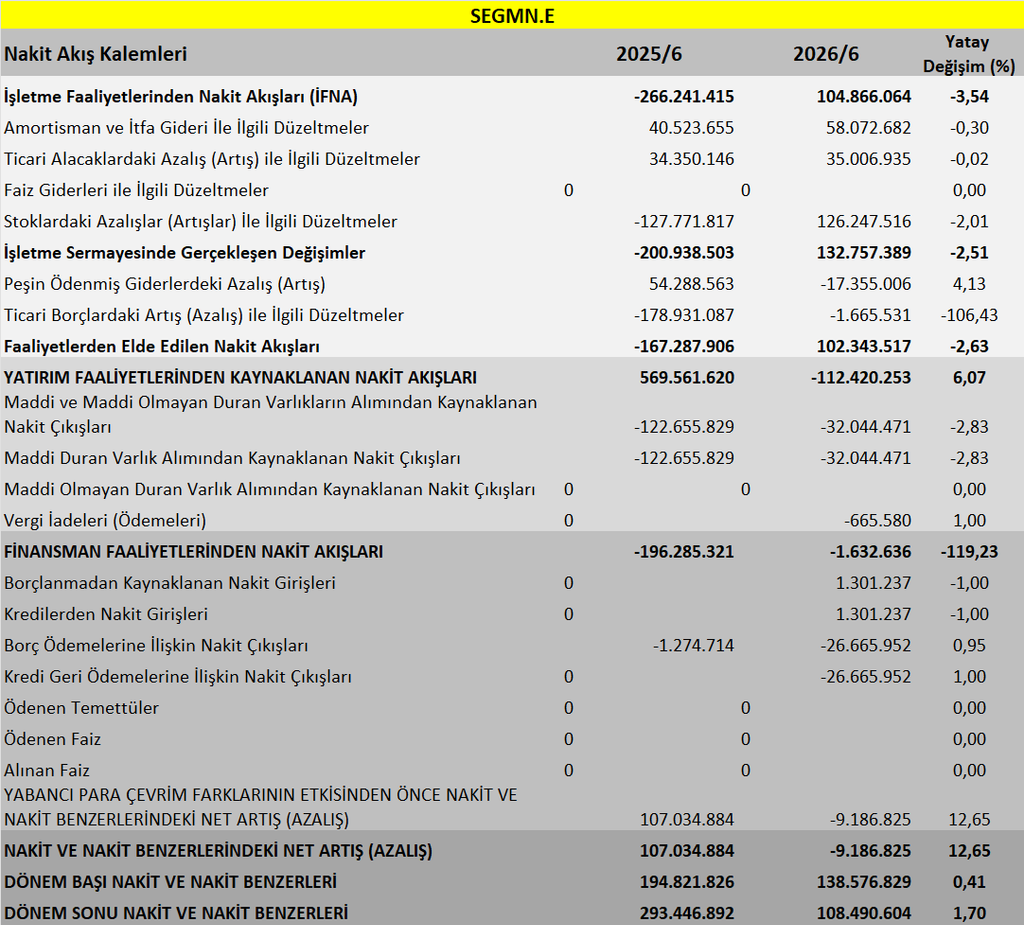Click the value 102.343.517
The image size is (1024, 925).
tap(863, 346)
